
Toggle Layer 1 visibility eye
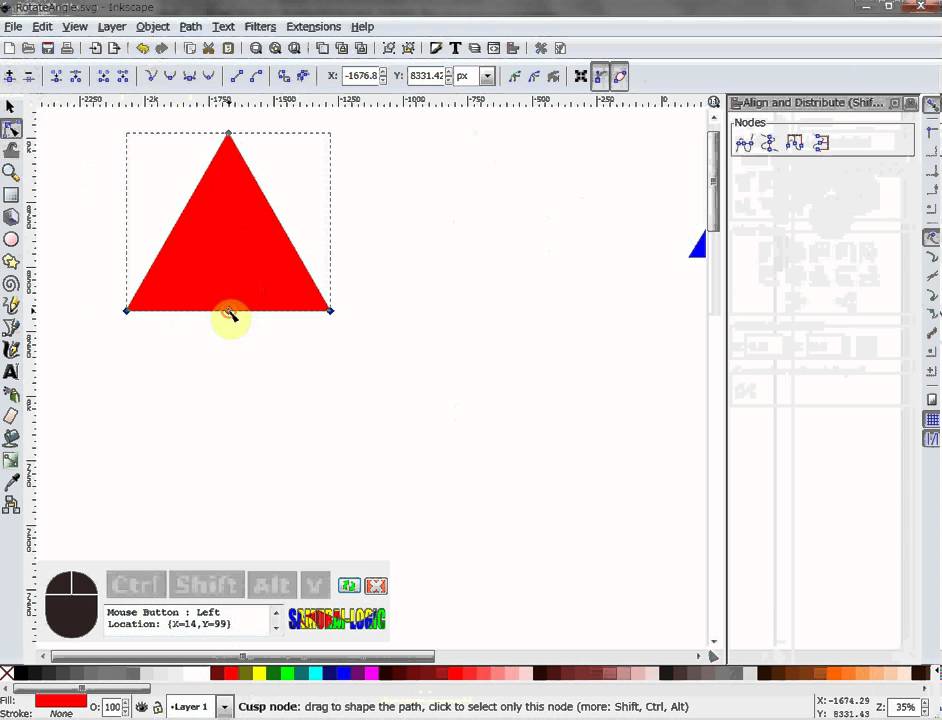point(141,707)
